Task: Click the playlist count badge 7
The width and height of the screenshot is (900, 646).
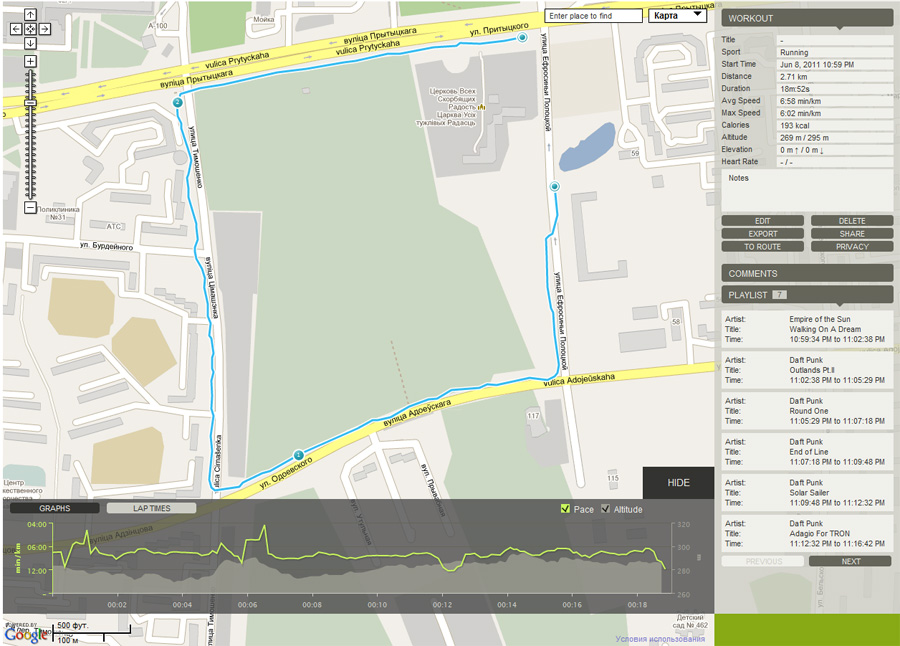Action: (x=779, y=295)
